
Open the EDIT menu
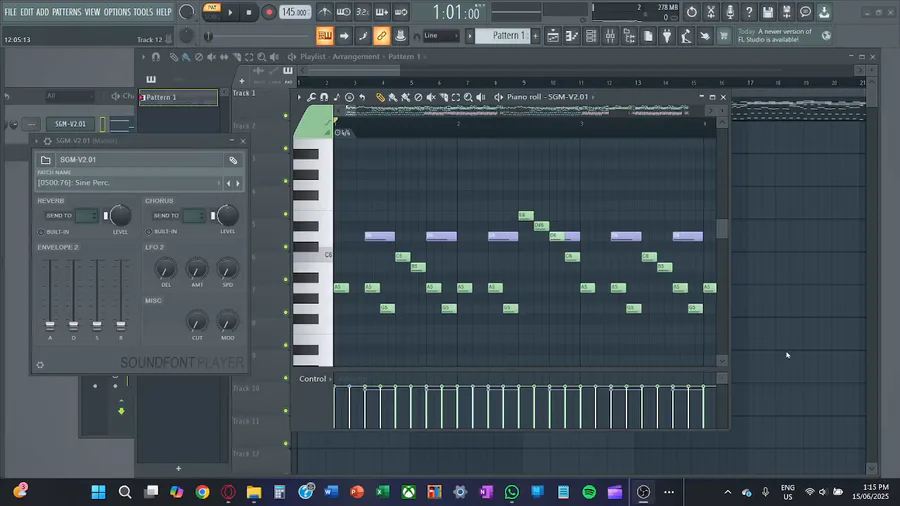[26, 12]
